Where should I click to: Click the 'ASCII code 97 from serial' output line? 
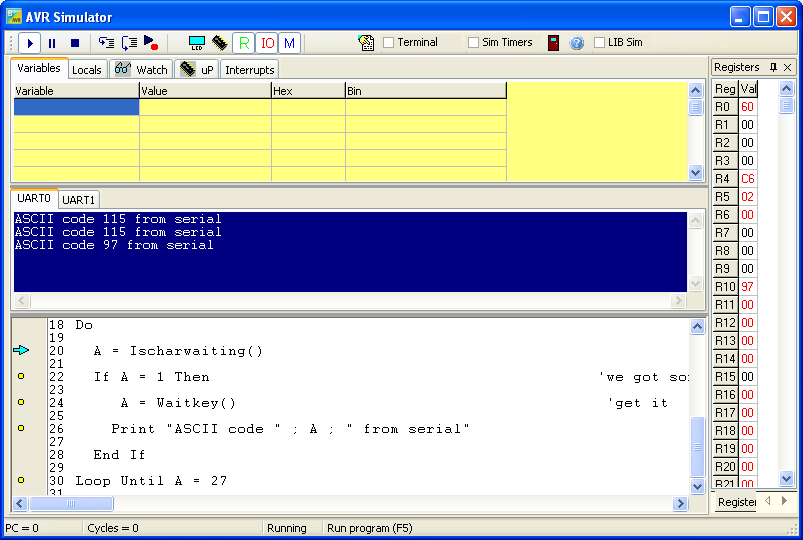click(x=114, y=245)
